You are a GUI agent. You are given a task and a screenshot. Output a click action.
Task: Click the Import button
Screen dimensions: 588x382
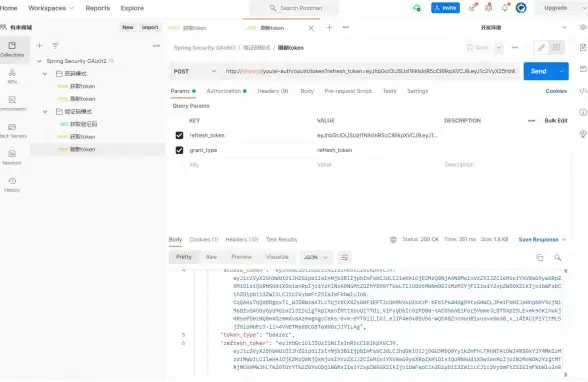point(150,27)
